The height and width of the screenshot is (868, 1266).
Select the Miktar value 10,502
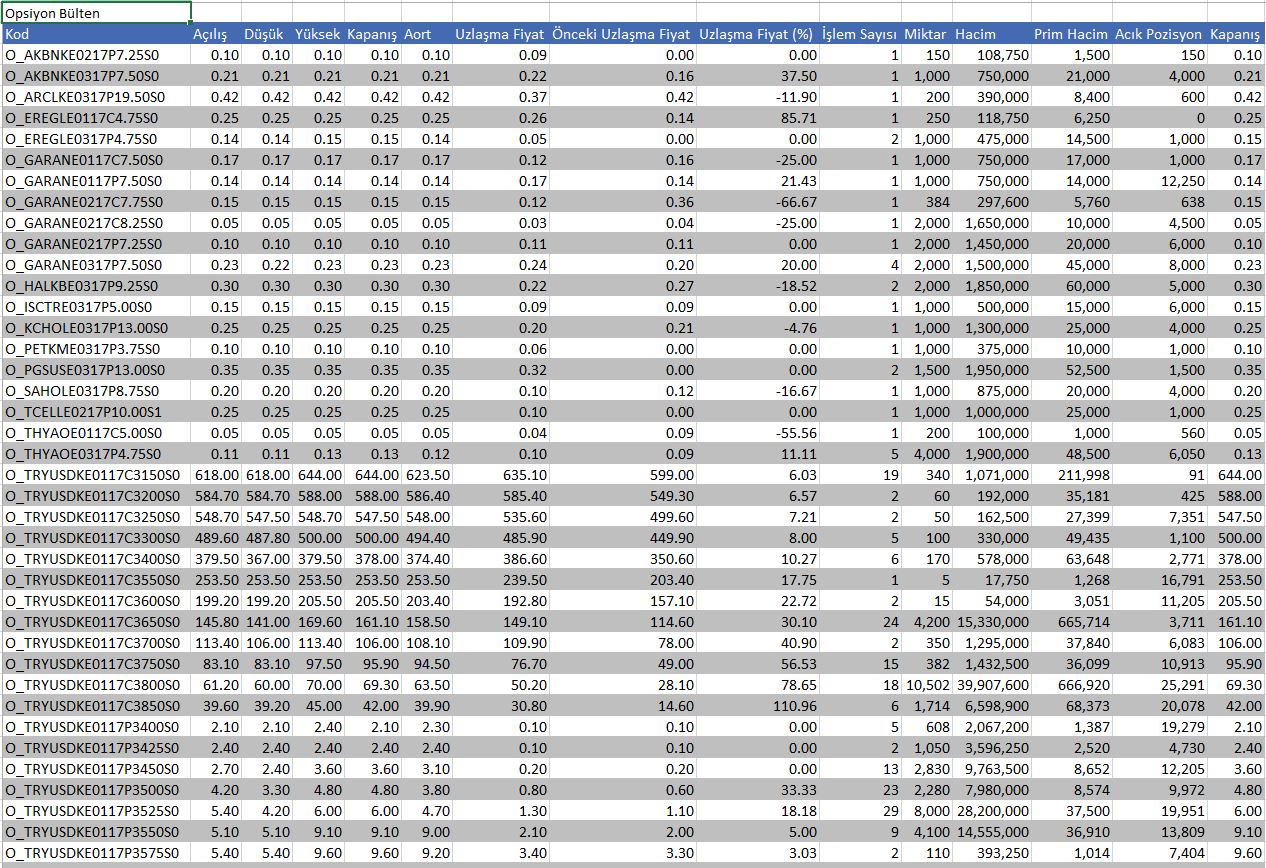927,685
